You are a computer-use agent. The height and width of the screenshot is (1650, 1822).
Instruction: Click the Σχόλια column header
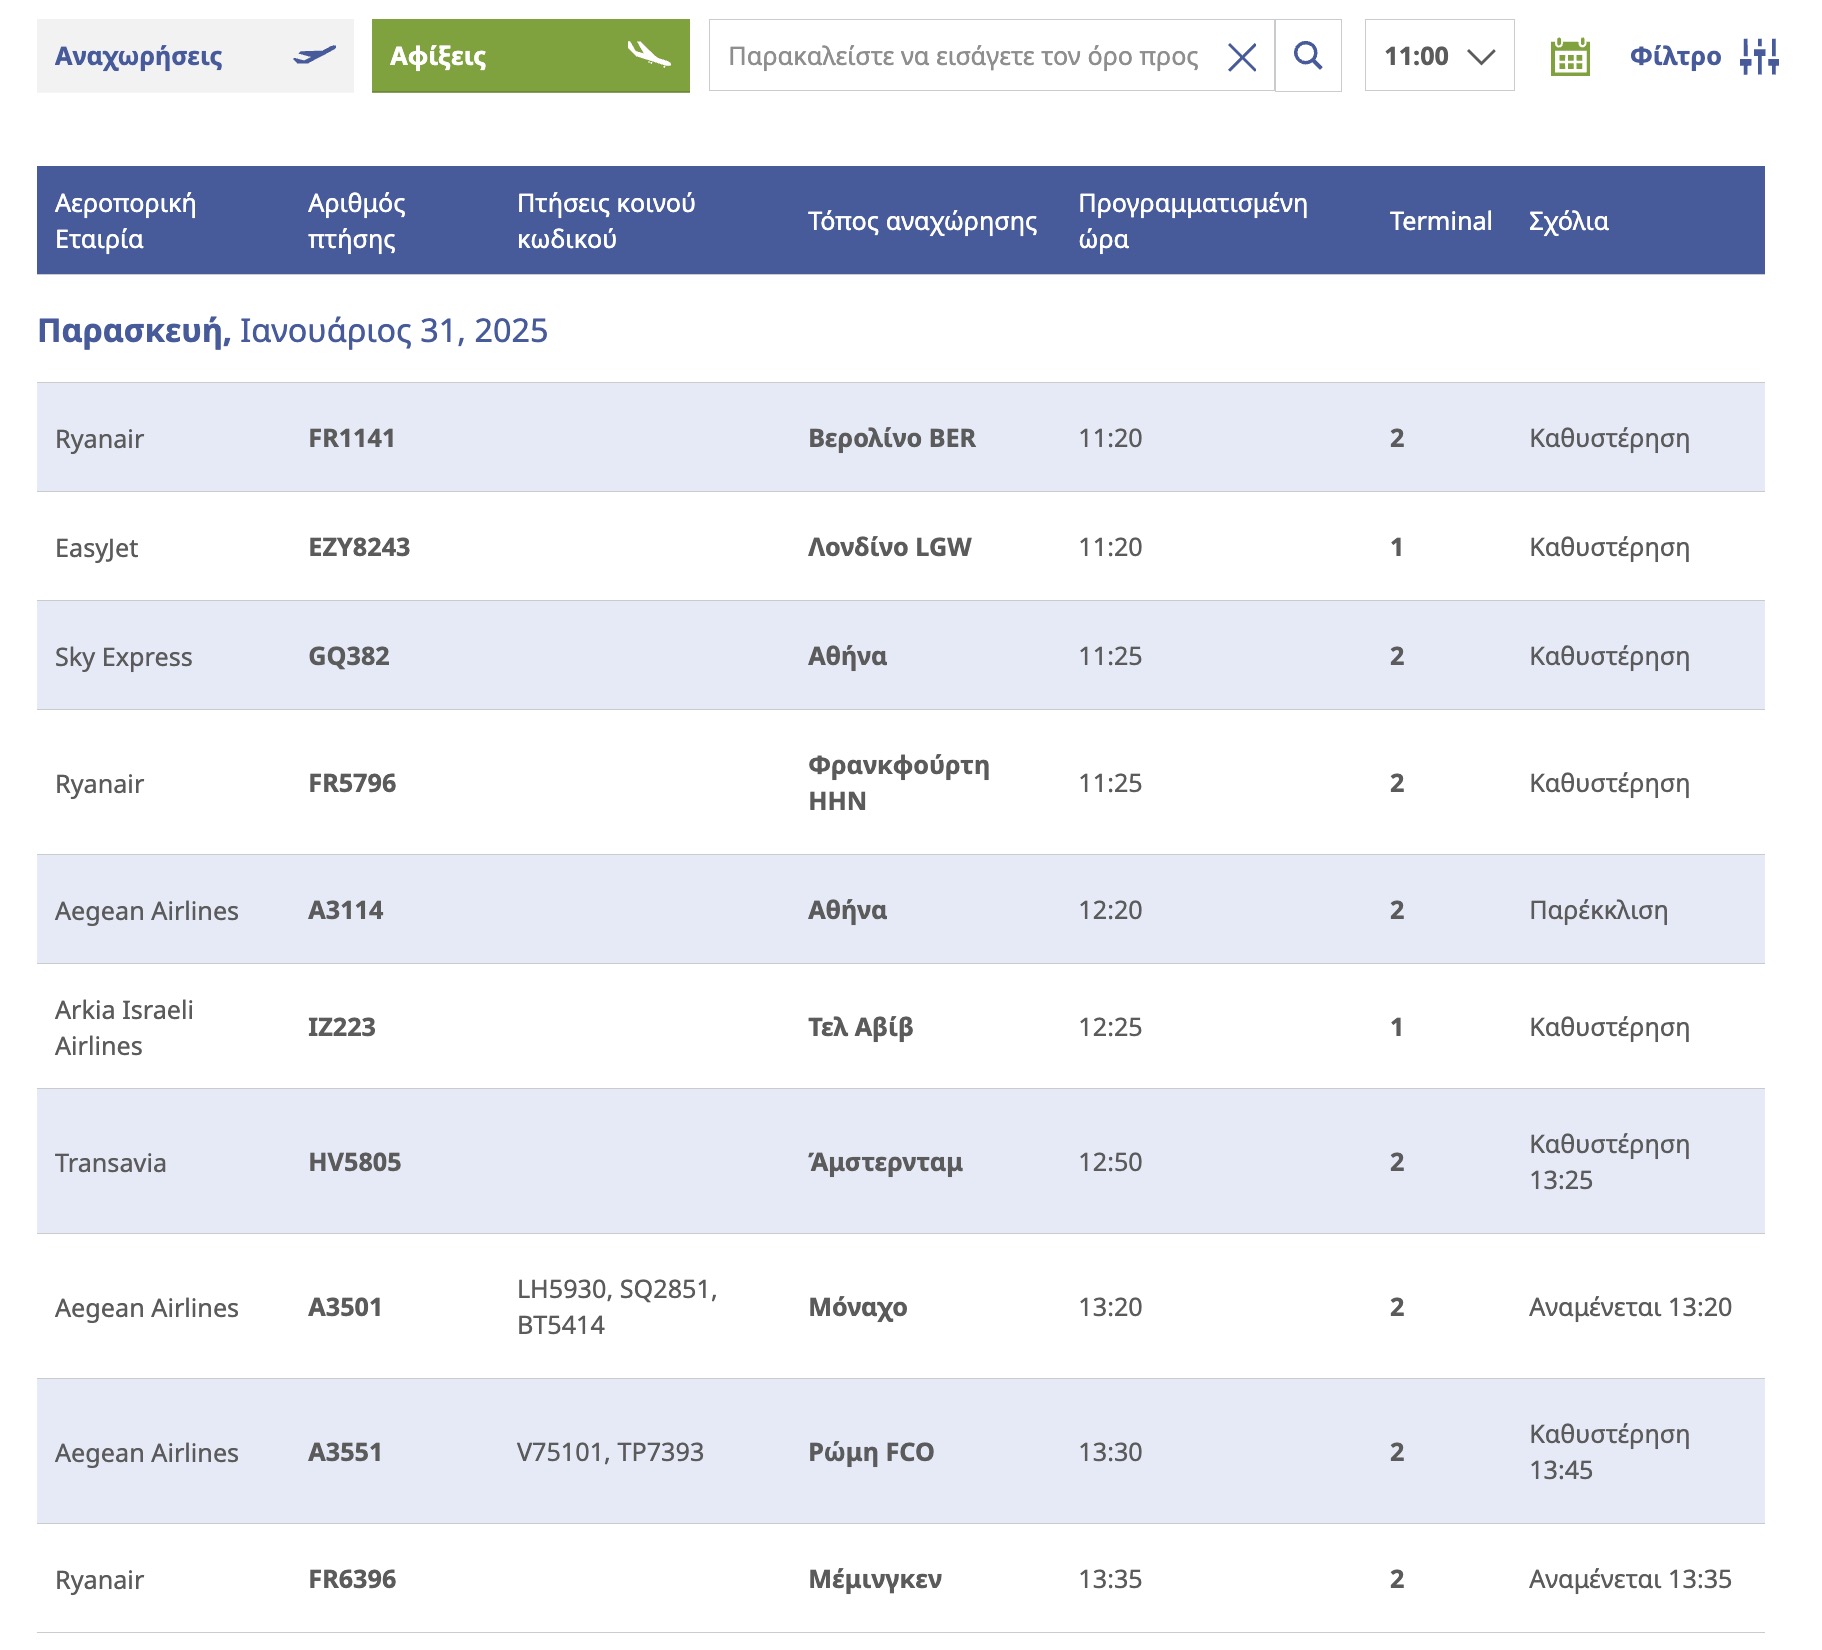click(1569, 221)
